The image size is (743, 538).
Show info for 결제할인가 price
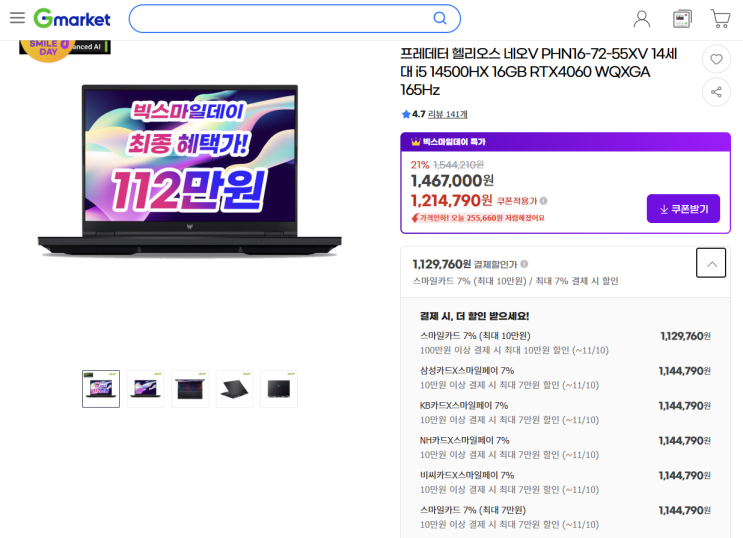tap(524, 264)
